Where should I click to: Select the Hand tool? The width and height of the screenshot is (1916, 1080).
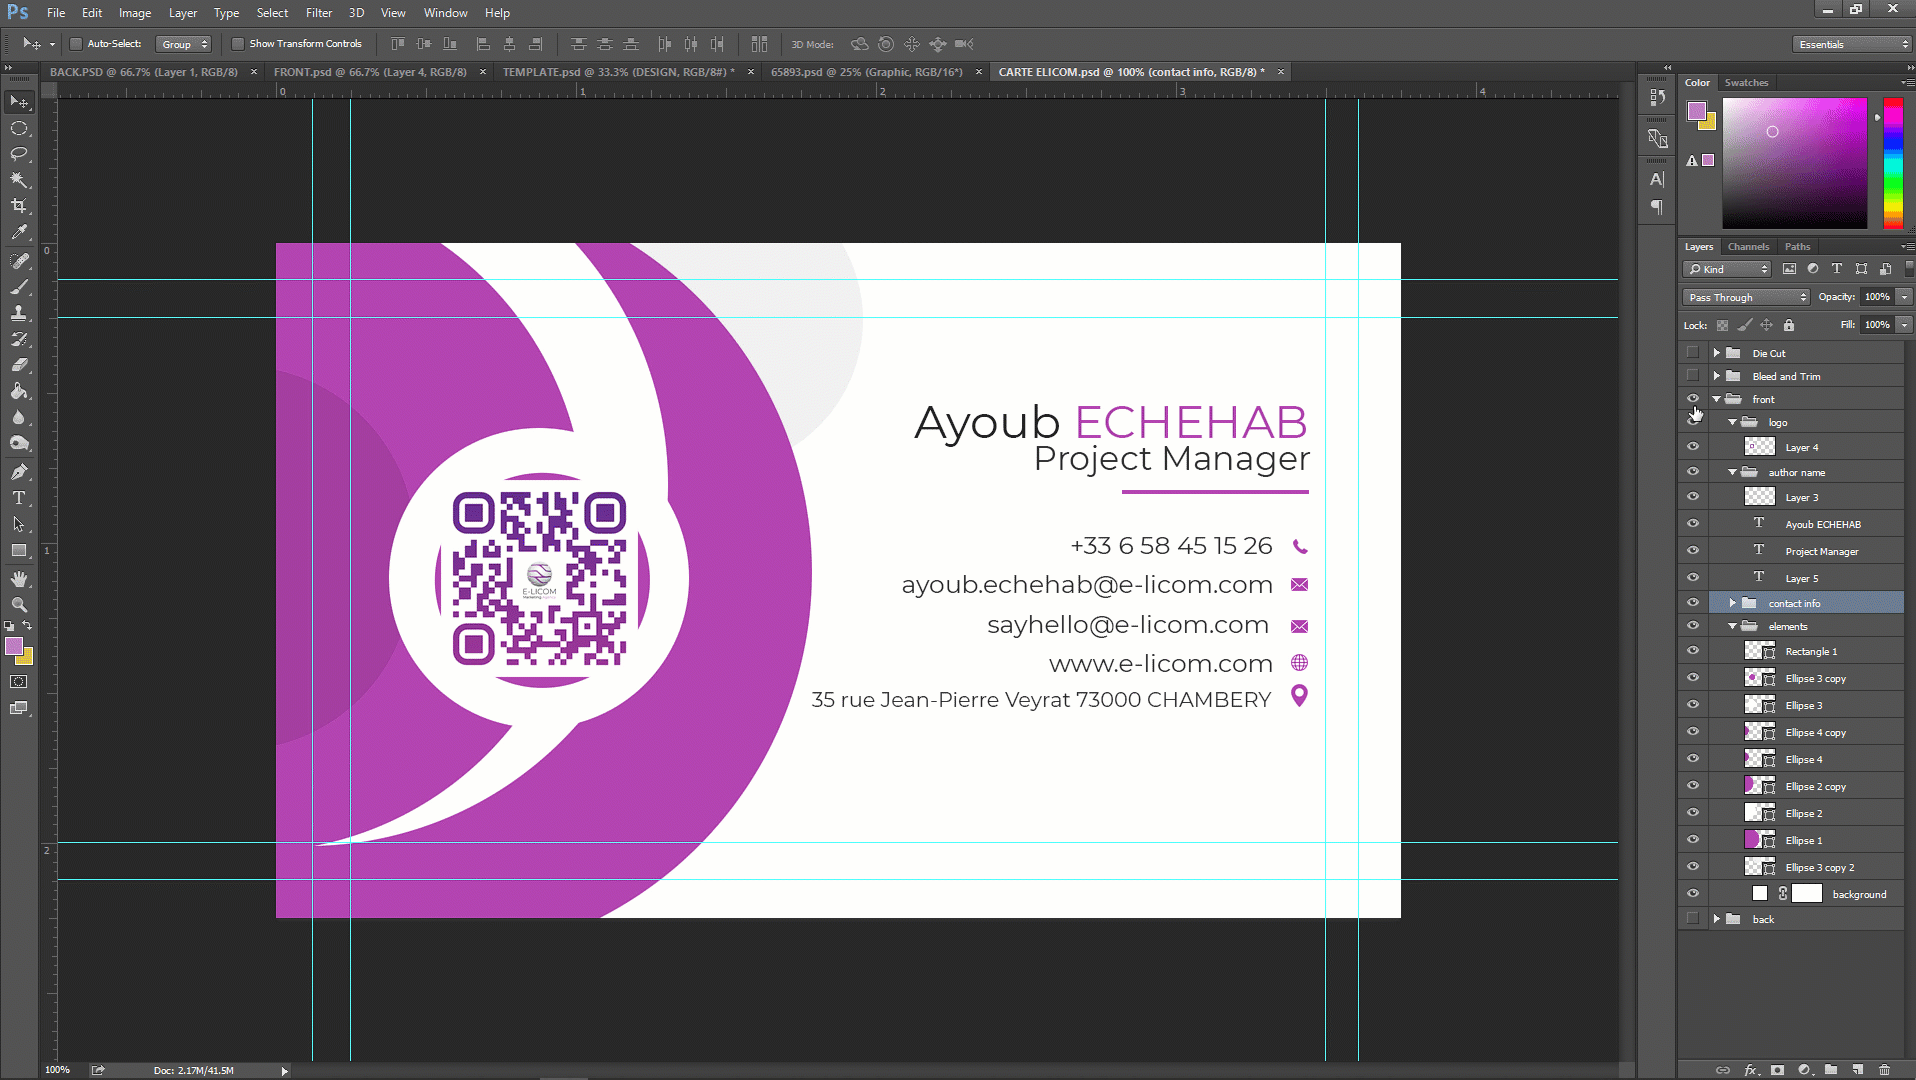click(x=19, y=579)
